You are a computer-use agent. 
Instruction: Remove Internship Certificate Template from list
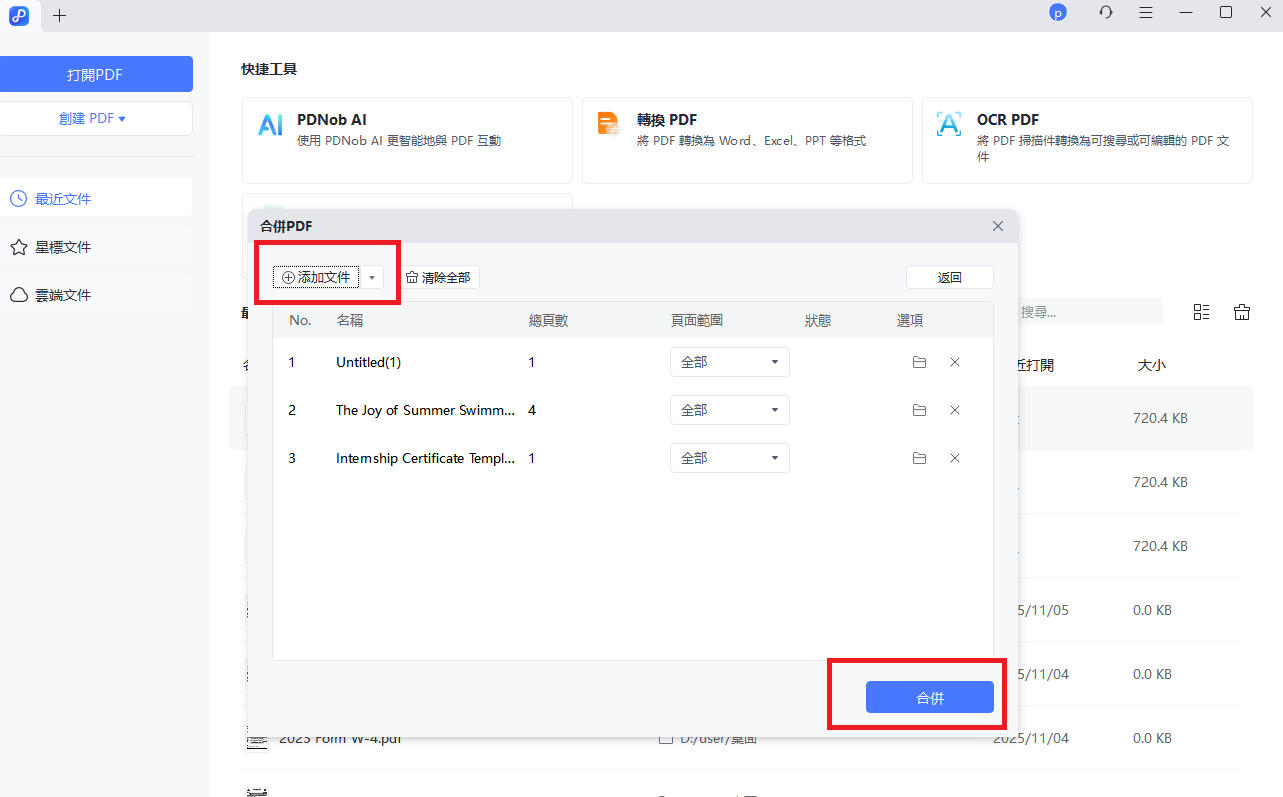pos(954,458)
